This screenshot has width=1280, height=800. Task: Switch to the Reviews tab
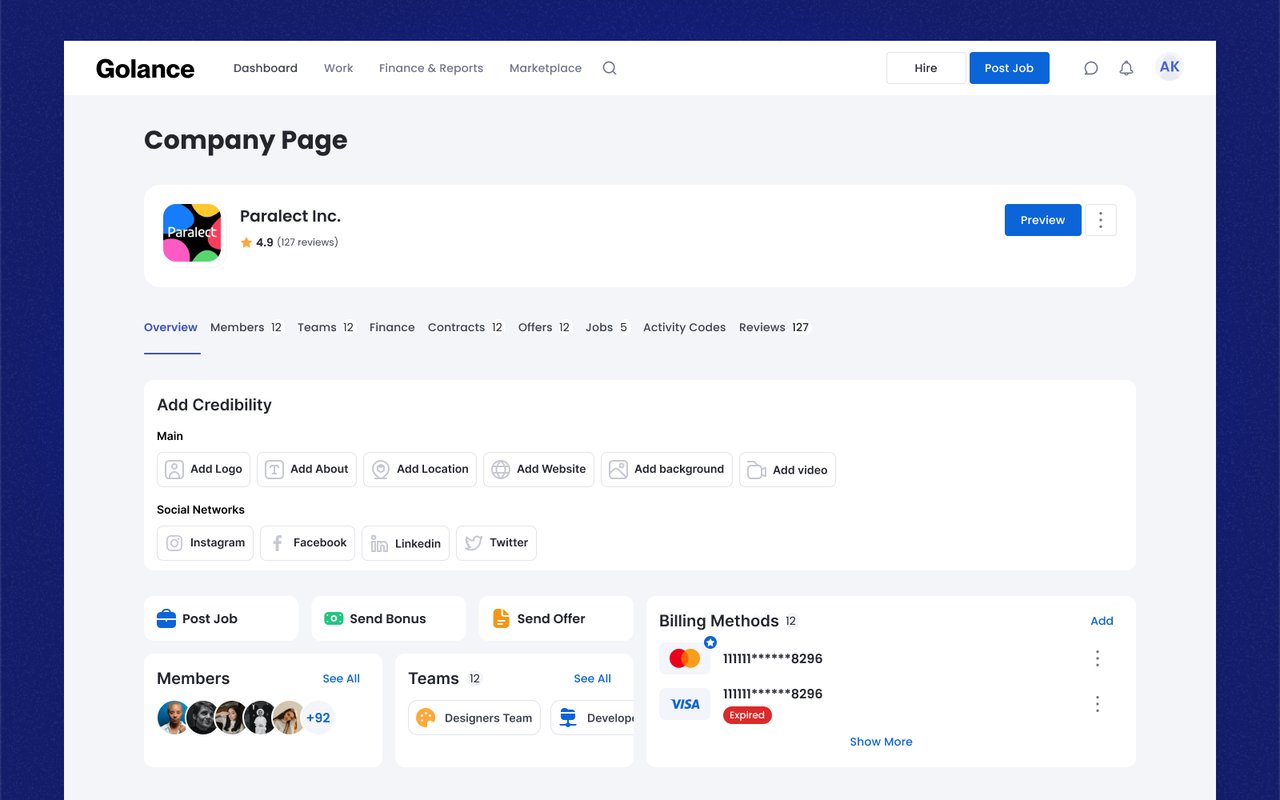pyautogui.click(x=774, y=327)
